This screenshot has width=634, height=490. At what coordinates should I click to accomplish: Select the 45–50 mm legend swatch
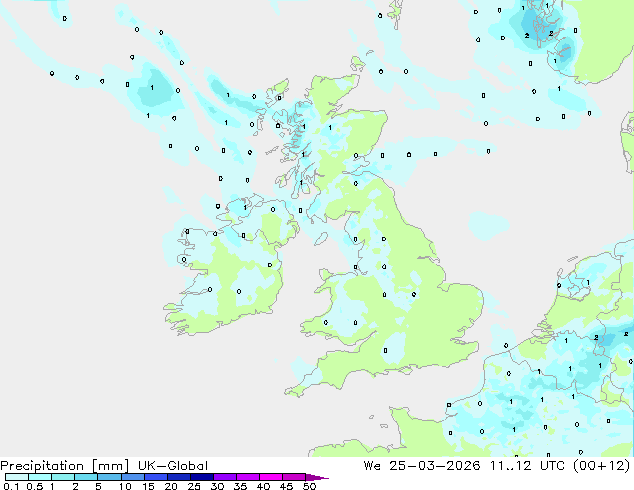[x=294, y=477]
